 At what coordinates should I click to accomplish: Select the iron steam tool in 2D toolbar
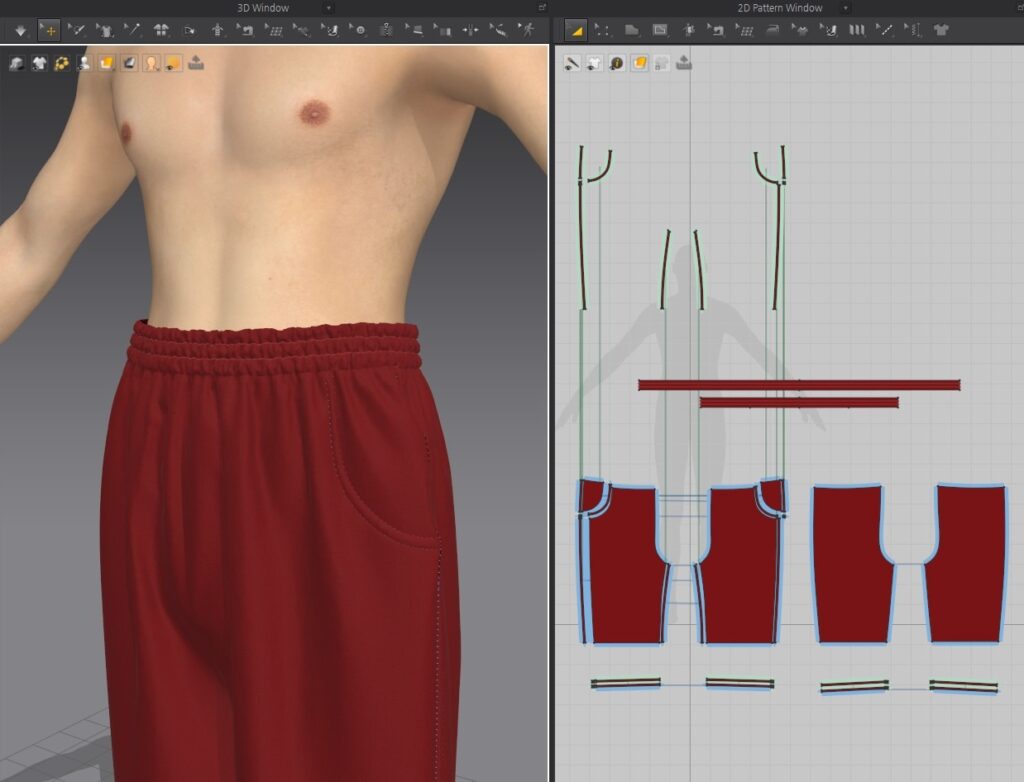(772, 30)
